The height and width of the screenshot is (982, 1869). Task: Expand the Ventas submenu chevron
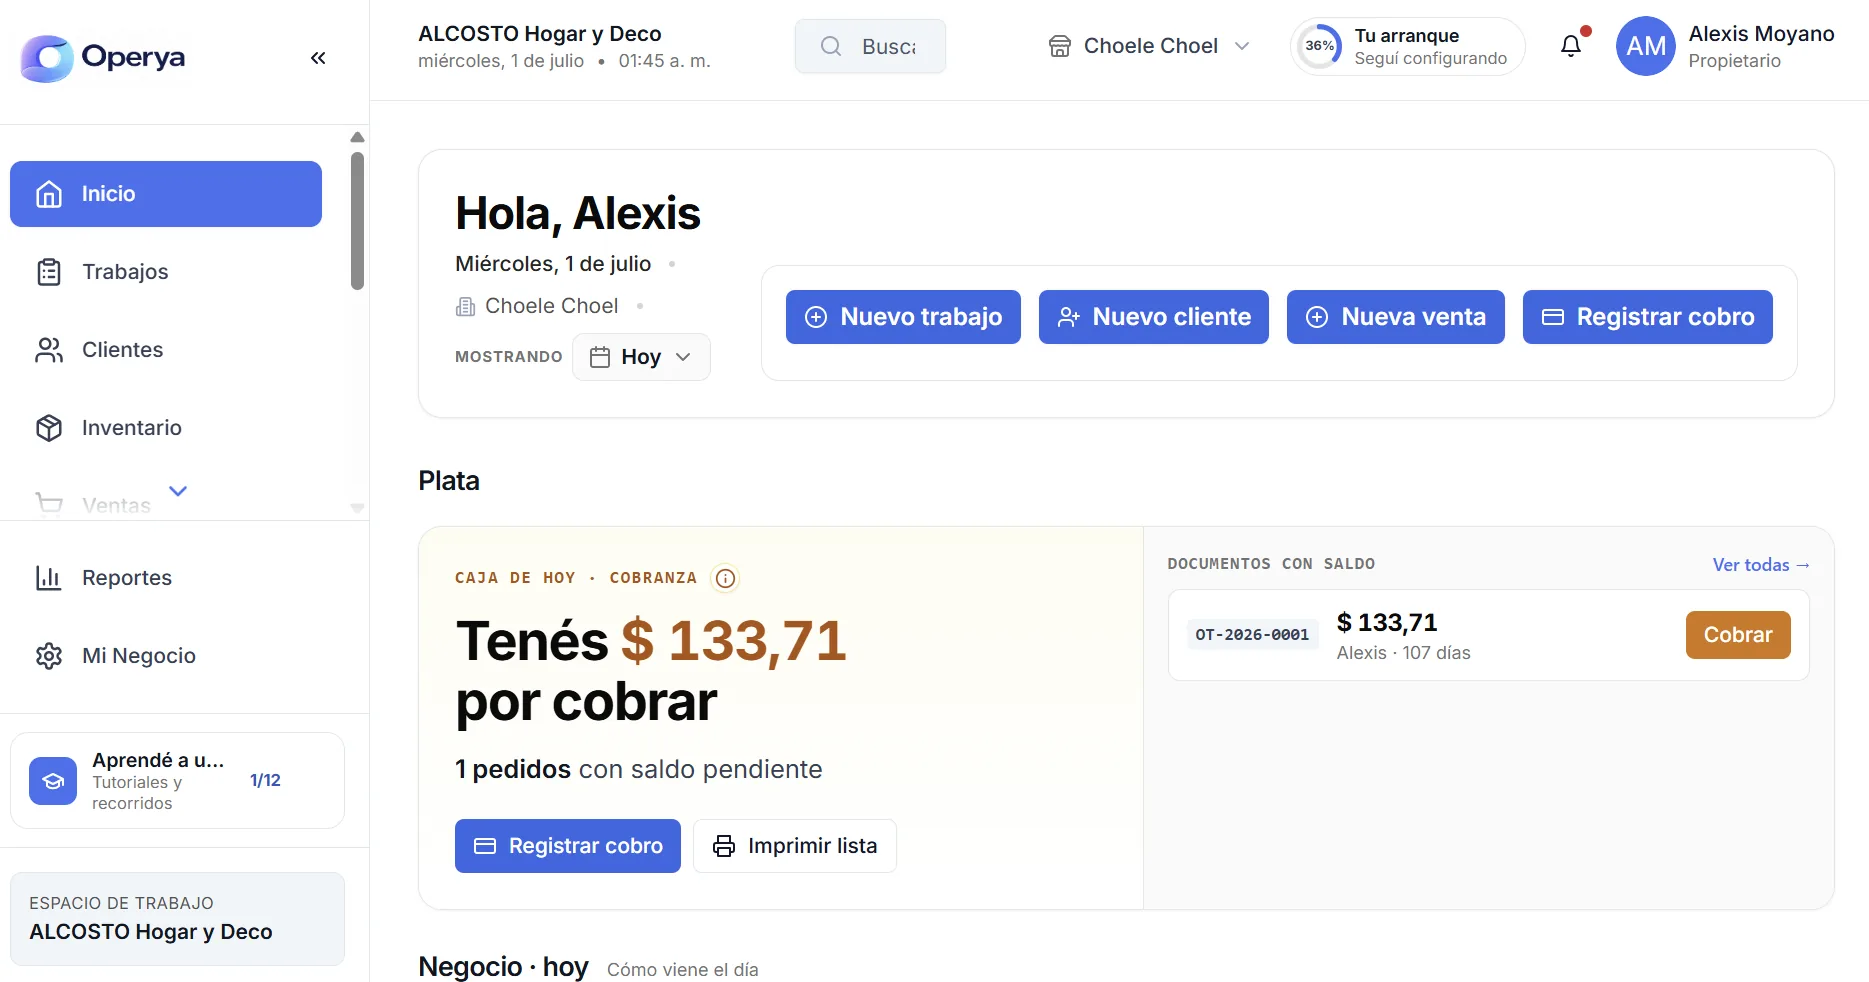click(178, 491)
